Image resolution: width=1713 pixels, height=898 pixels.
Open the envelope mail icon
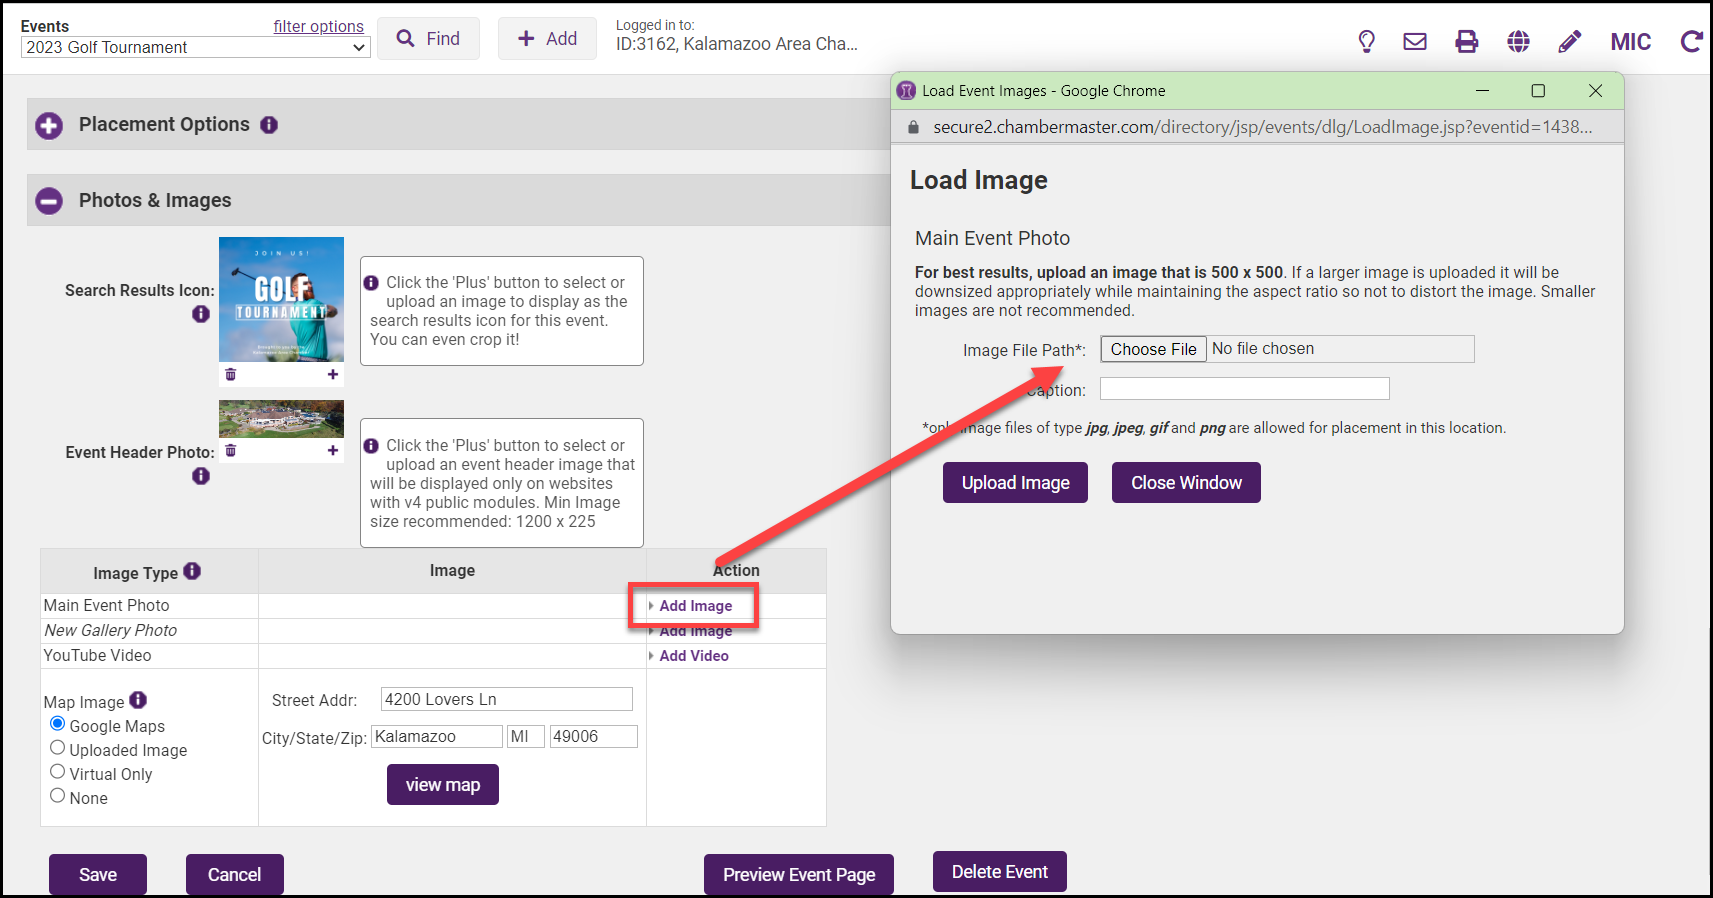point(1414,41)
